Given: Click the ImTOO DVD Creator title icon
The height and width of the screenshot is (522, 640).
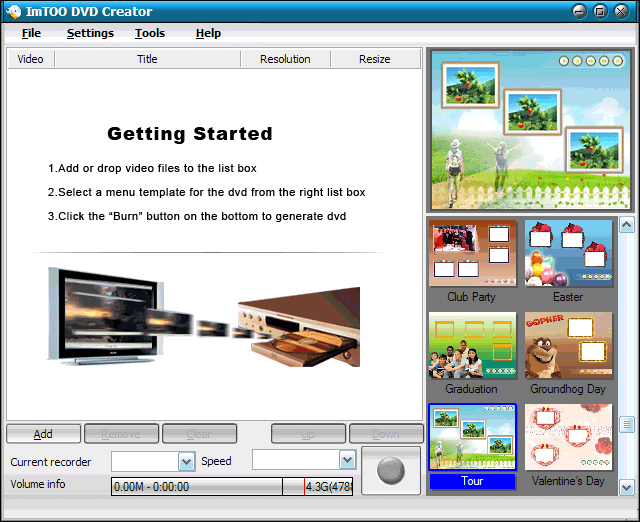Looking at the screenshot, I should pyautogui.click(x=14, y=11).
